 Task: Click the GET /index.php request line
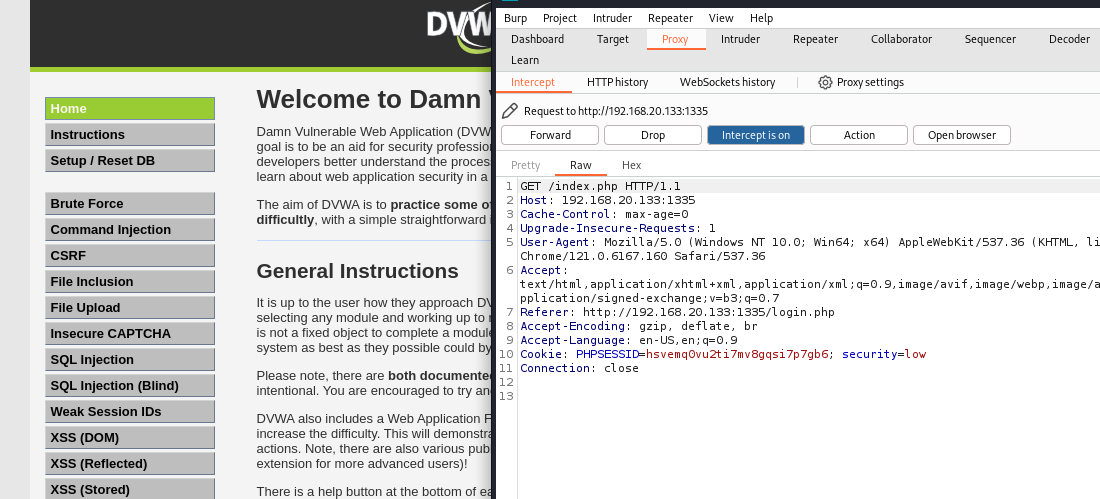[x=600, y=186]
